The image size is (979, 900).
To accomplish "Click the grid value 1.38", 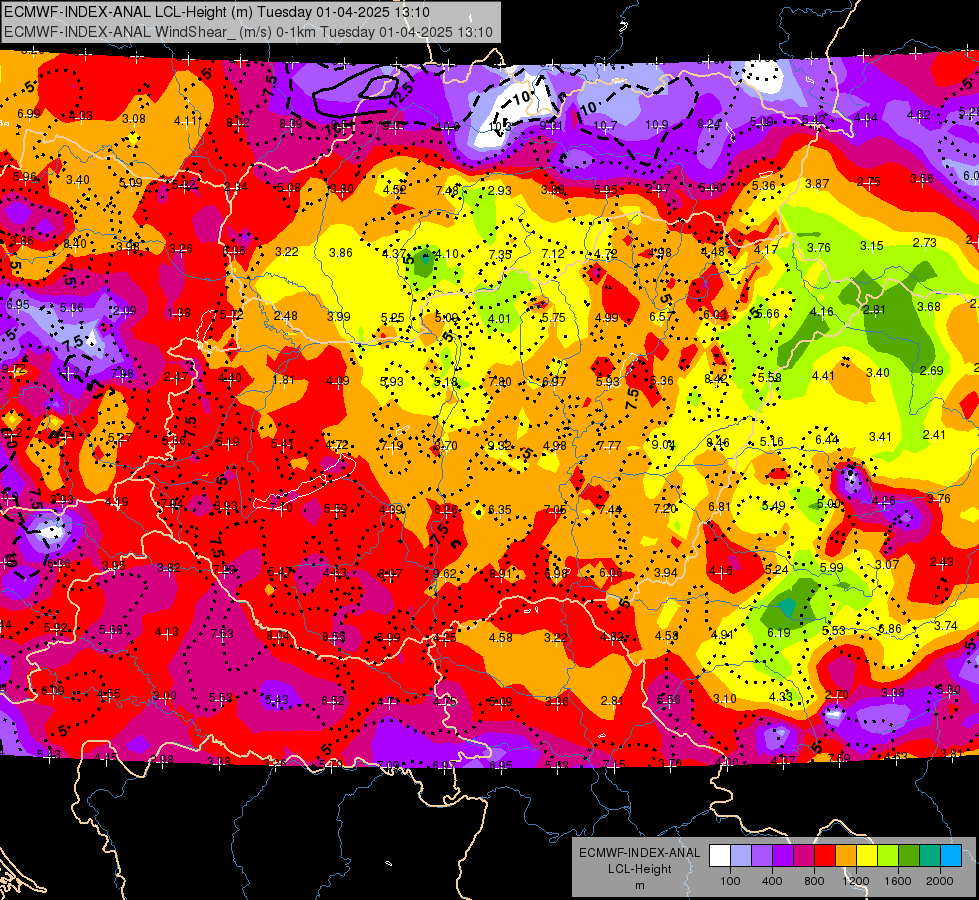I will tap(179, 312).
